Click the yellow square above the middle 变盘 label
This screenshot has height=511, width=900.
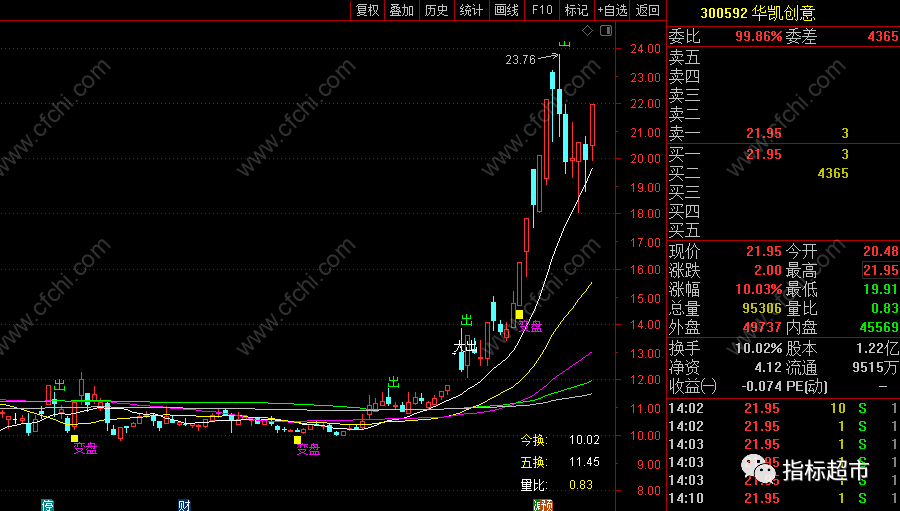297,440
